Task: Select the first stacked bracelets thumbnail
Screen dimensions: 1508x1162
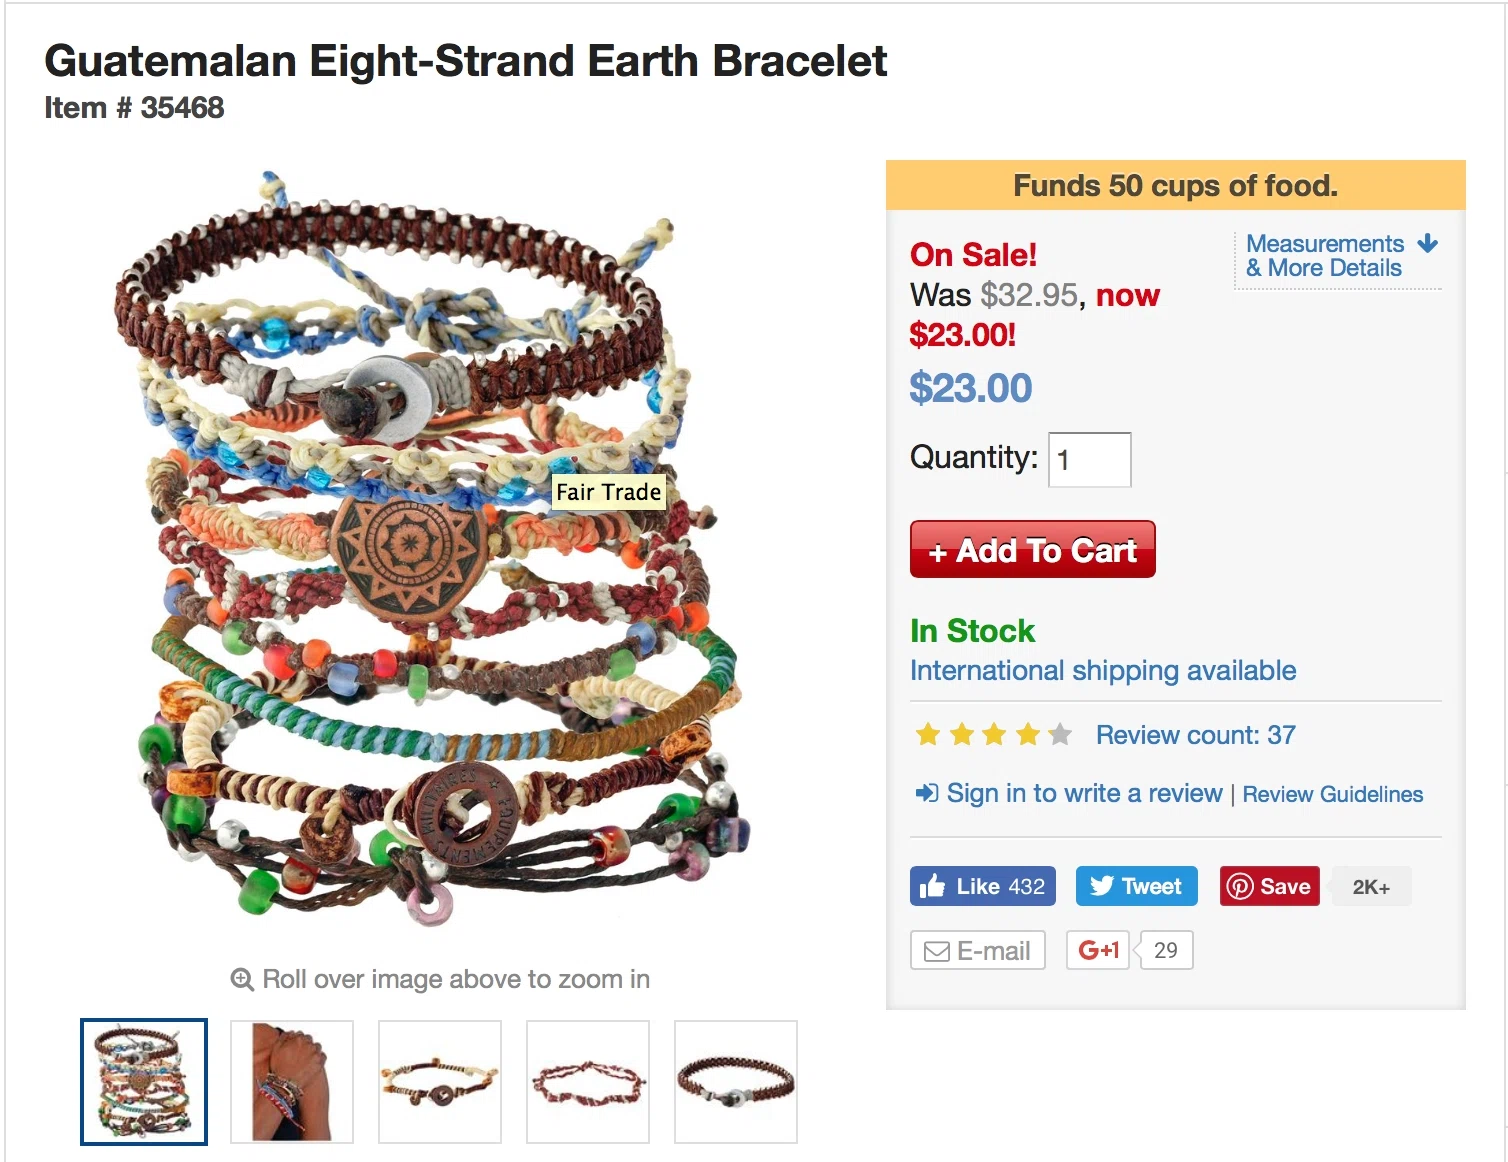Action: pyautogui.click(x=144, y=1082)
